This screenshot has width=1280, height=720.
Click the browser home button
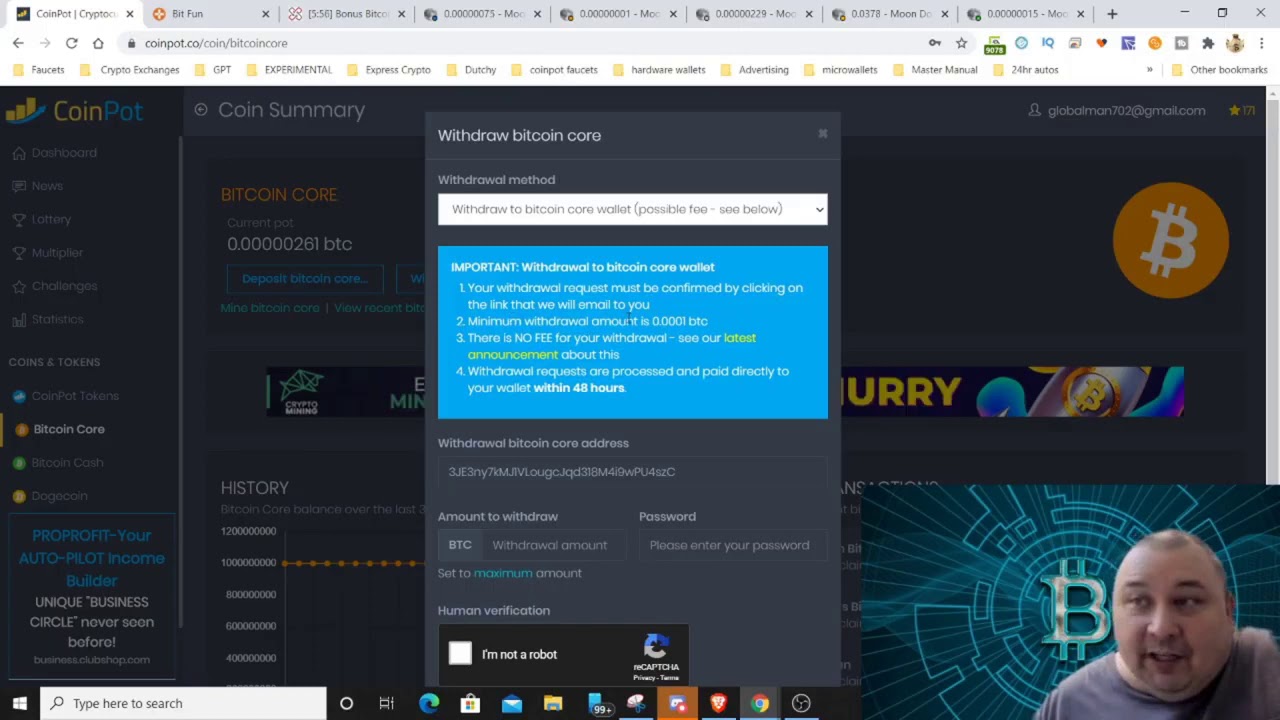tap(98, 43)
